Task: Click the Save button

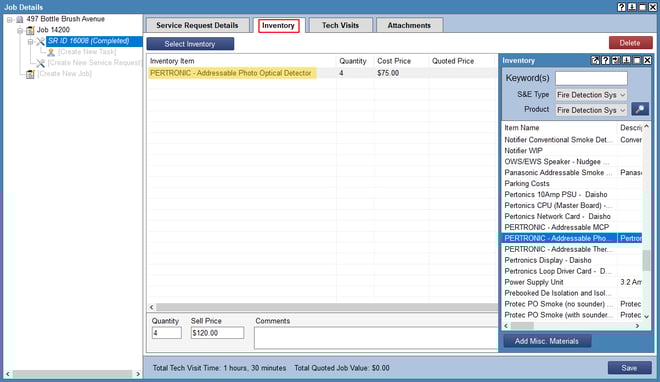Action: point(629,368)
